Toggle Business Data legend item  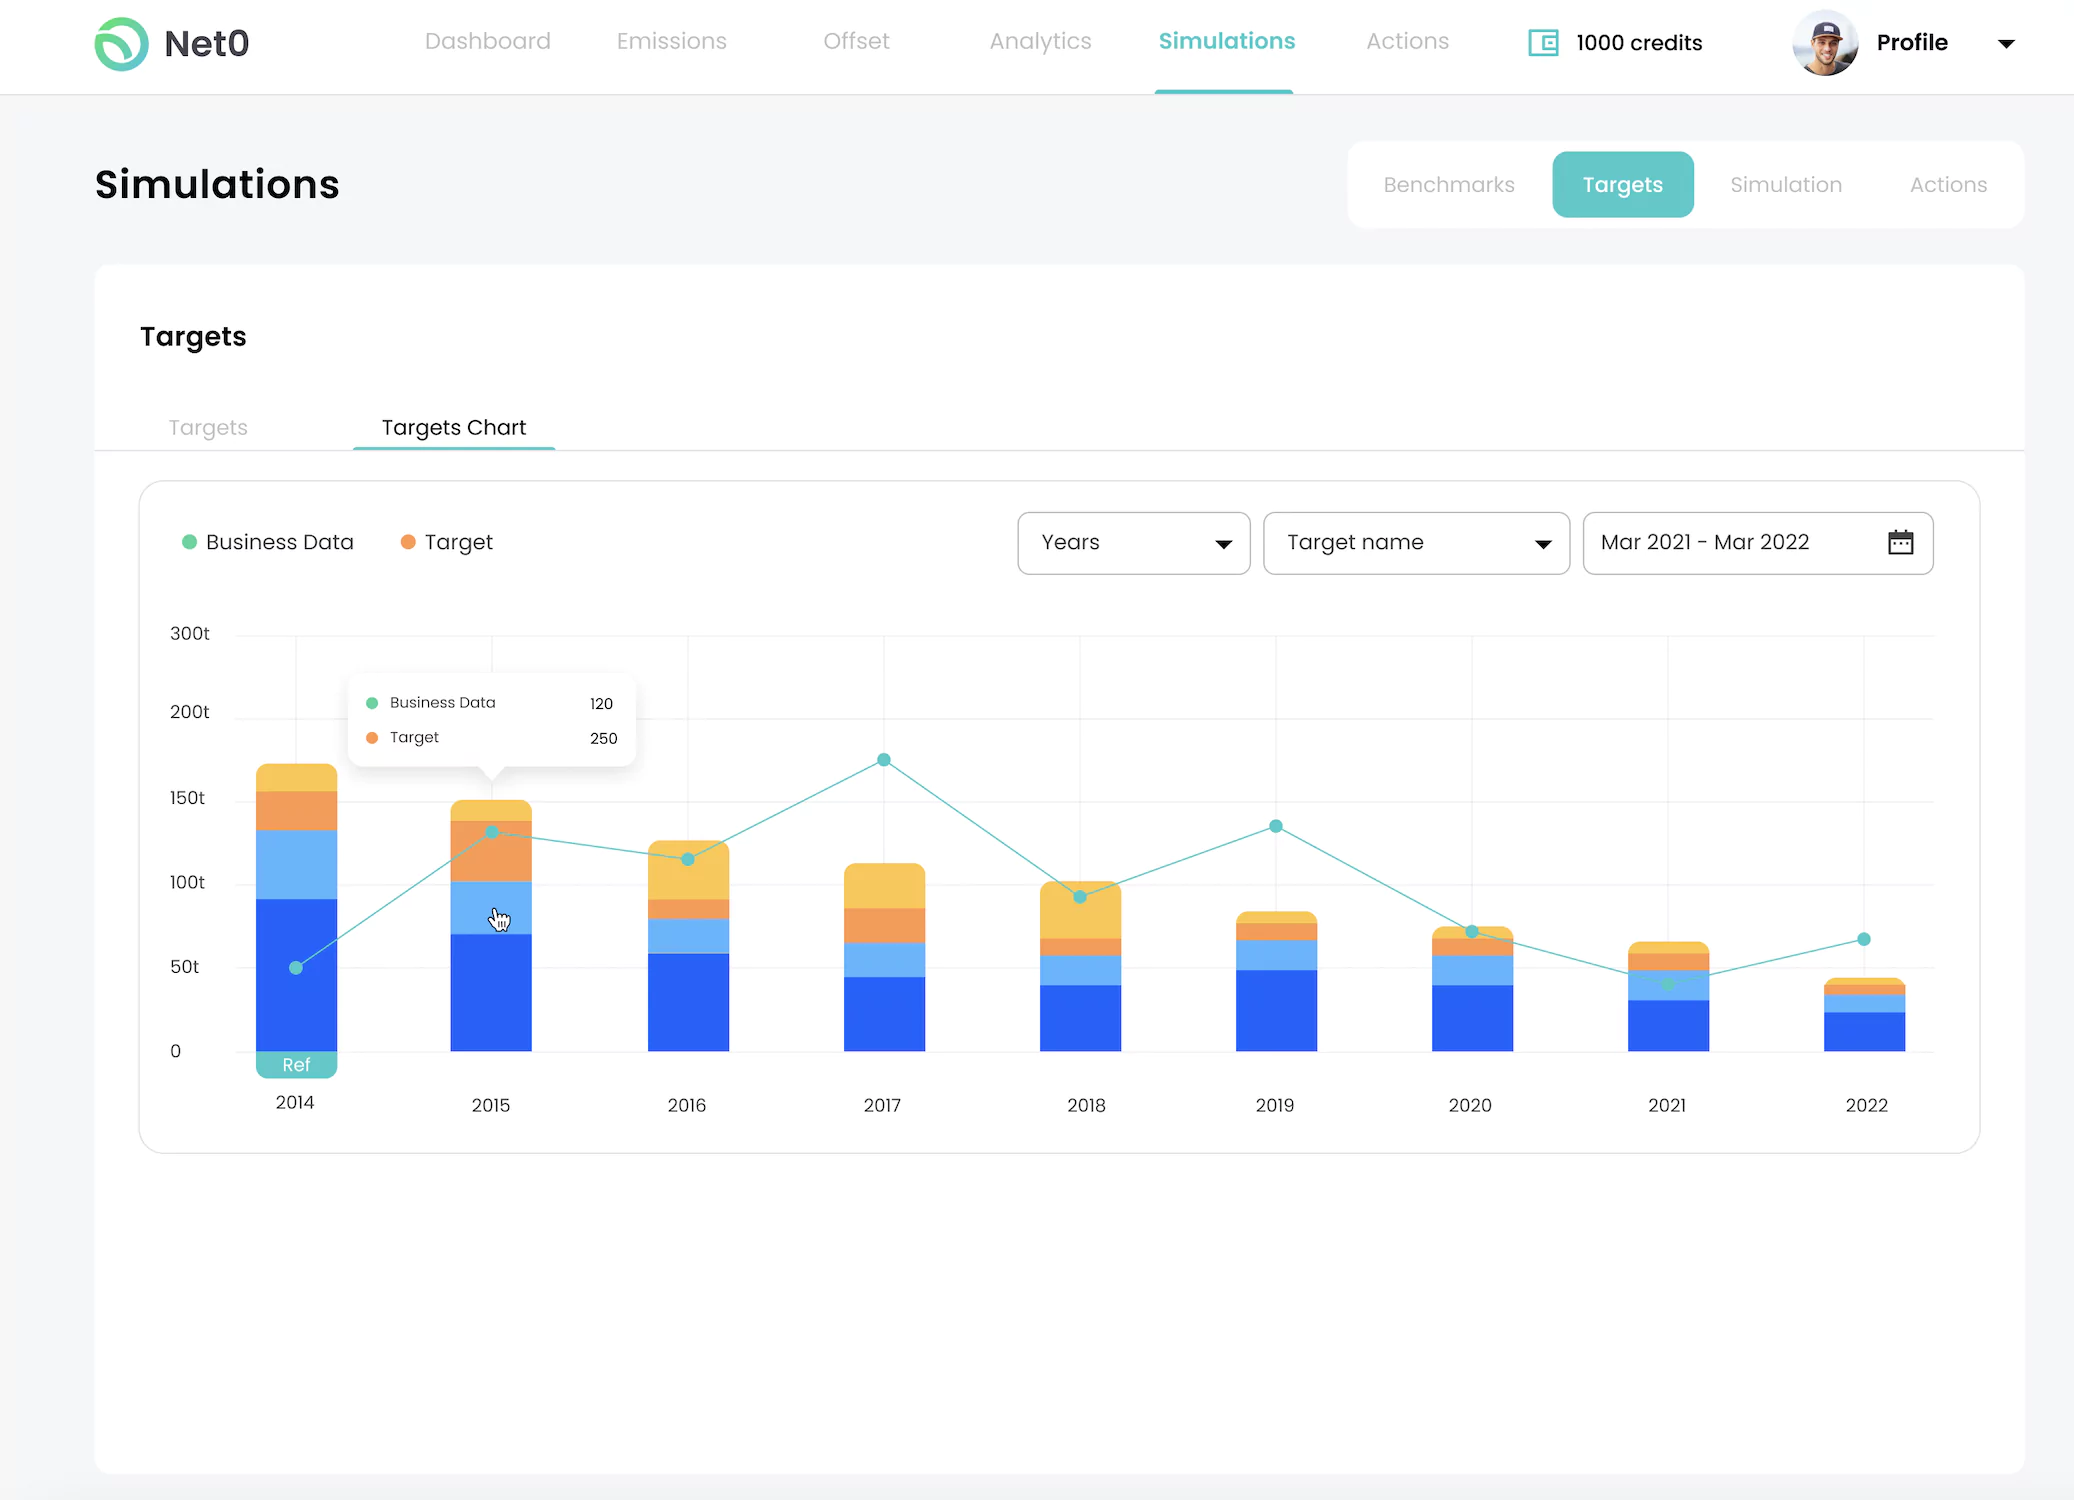point(268,542)
